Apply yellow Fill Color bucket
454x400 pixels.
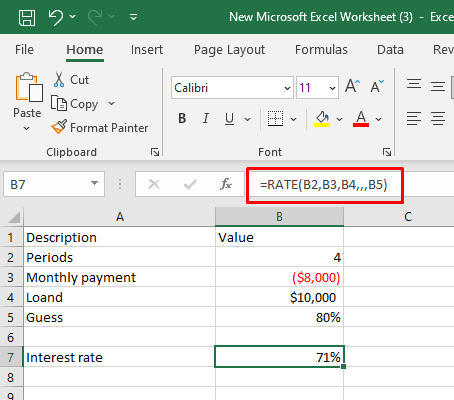pyautogui.click(x=322, y=119)
